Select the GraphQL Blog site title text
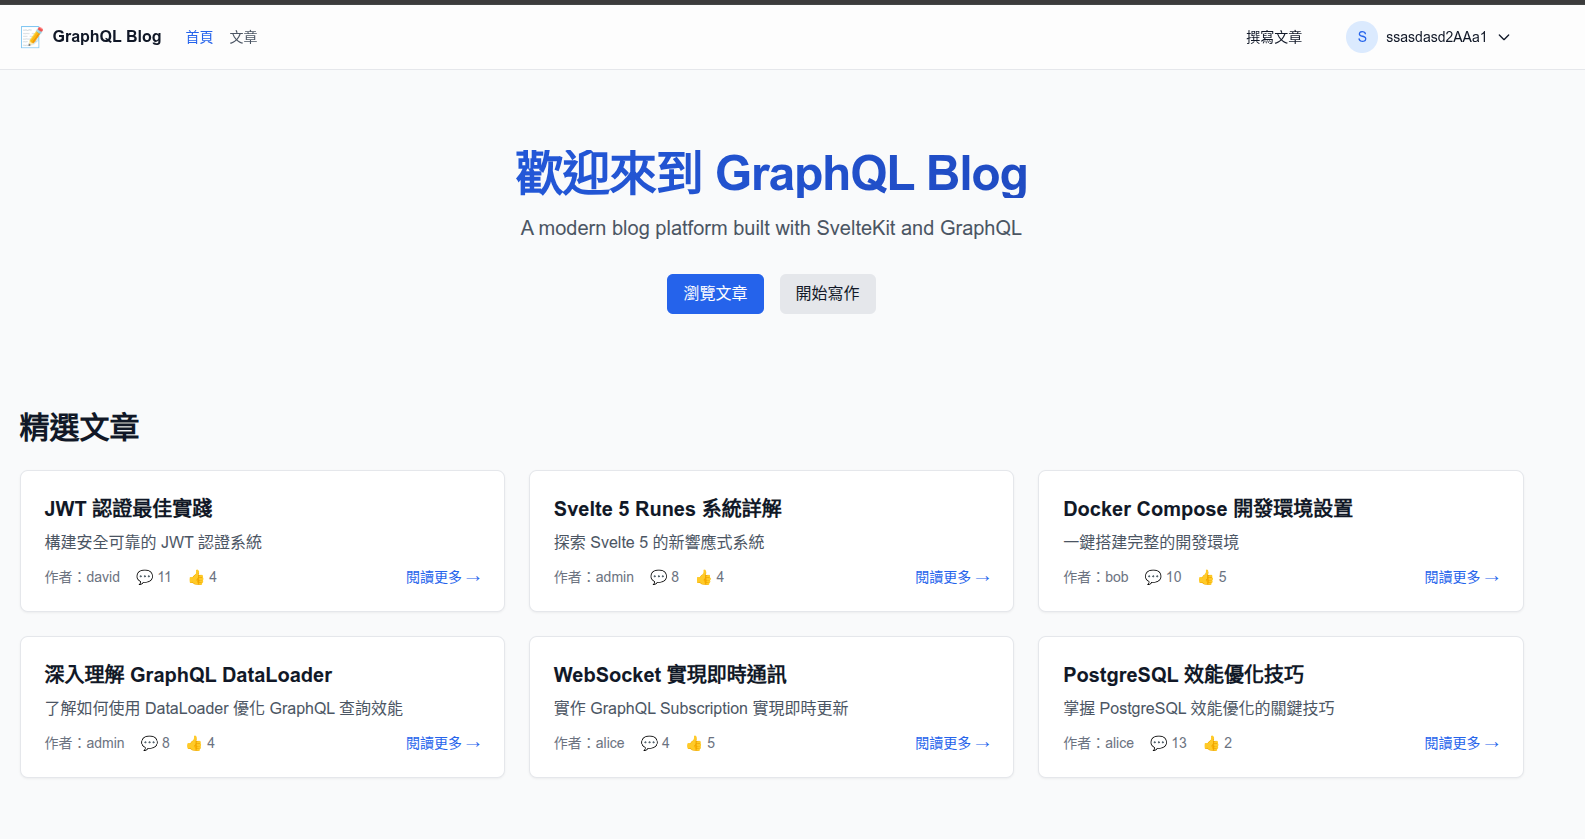This screenshot has width=1585, height=839. click(x=107, y=37)
